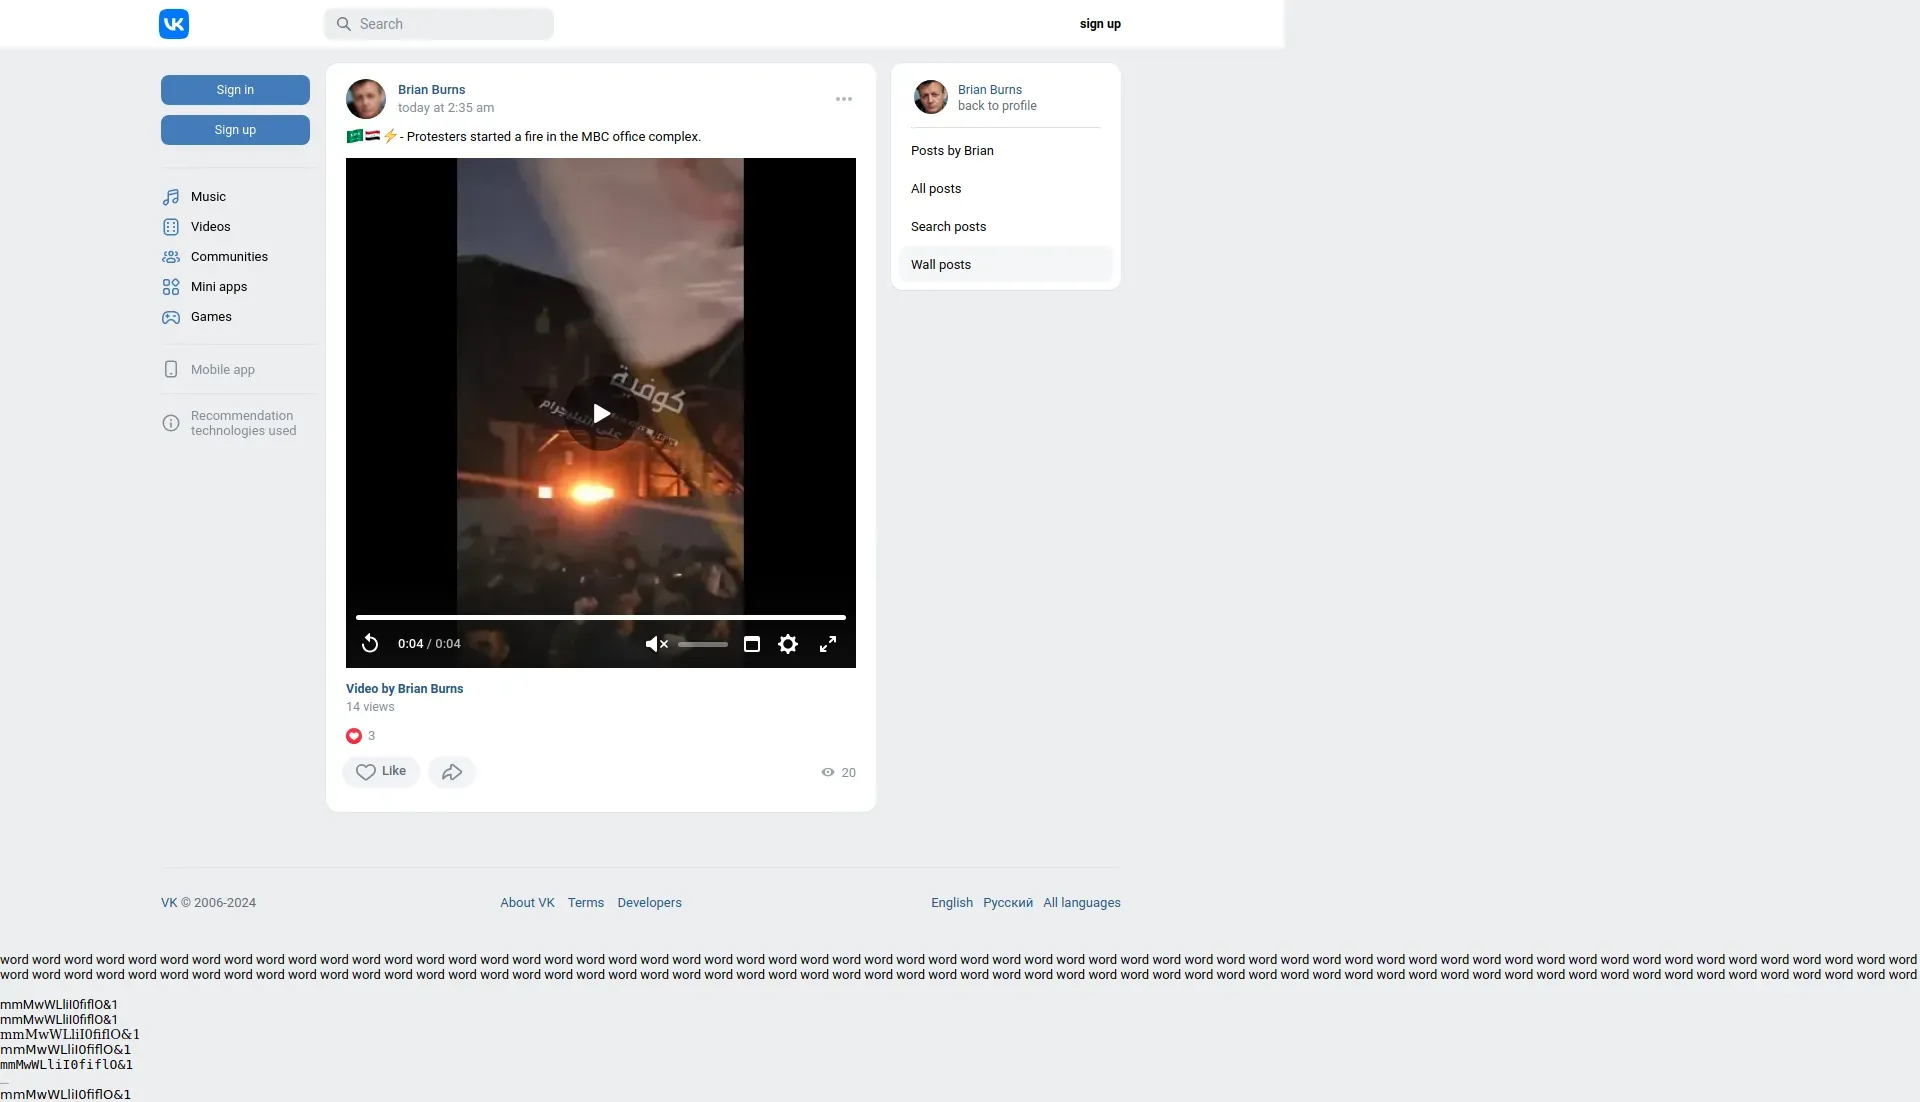Screen dimensions: 1920x1102
Task: Select Posts by Brian menu item
Action: 952,151
